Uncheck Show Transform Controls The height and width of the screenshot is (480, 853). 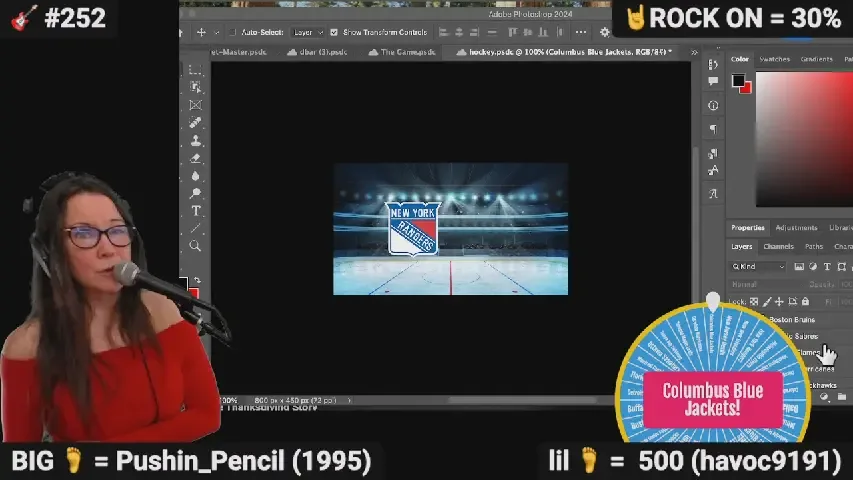334,32
